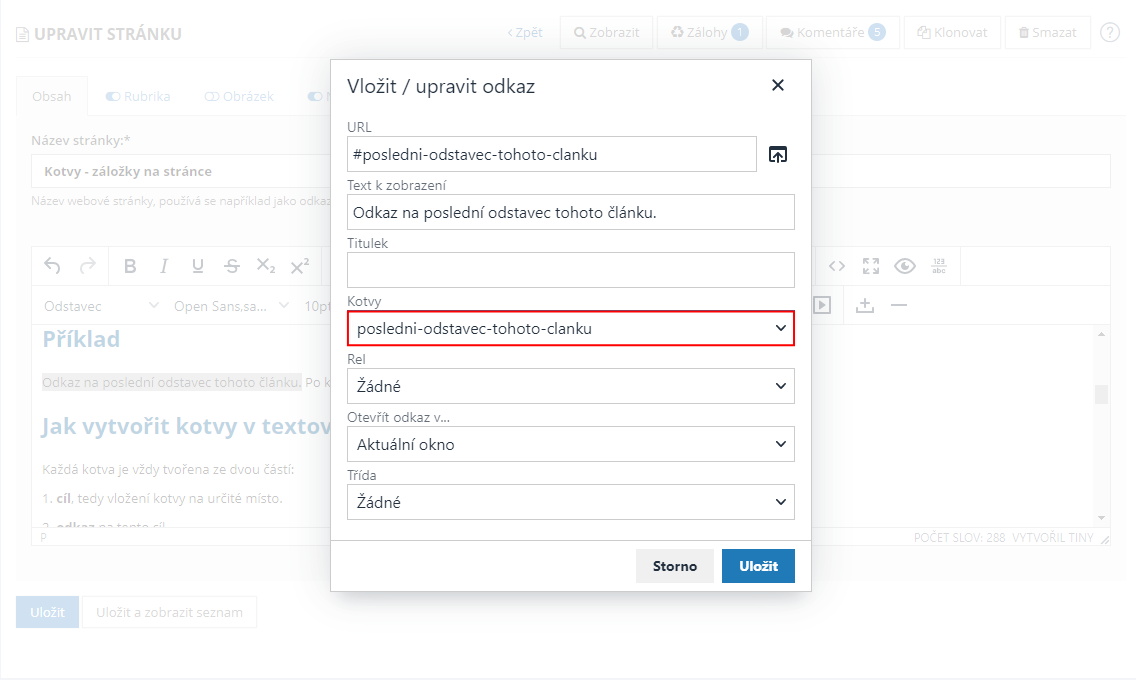Click the undo arrow icon
Viewport: 1136px width, 680px height.
[x=53, y=266]
